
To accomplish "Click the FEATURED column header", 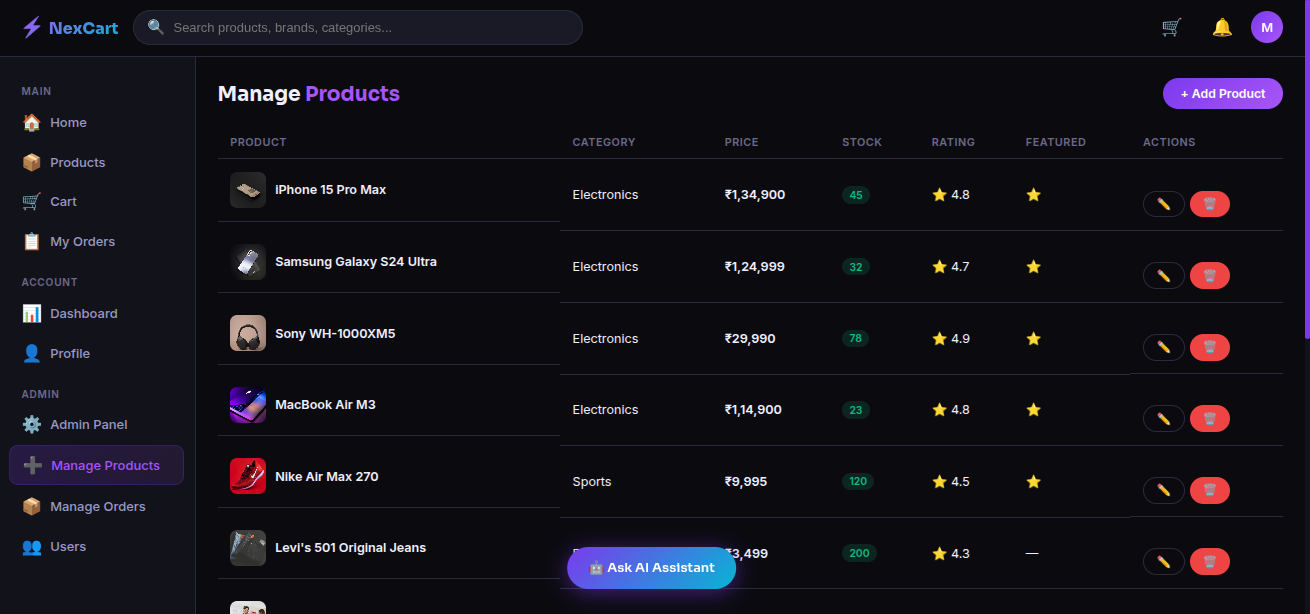I will [x=1055, y=142].
